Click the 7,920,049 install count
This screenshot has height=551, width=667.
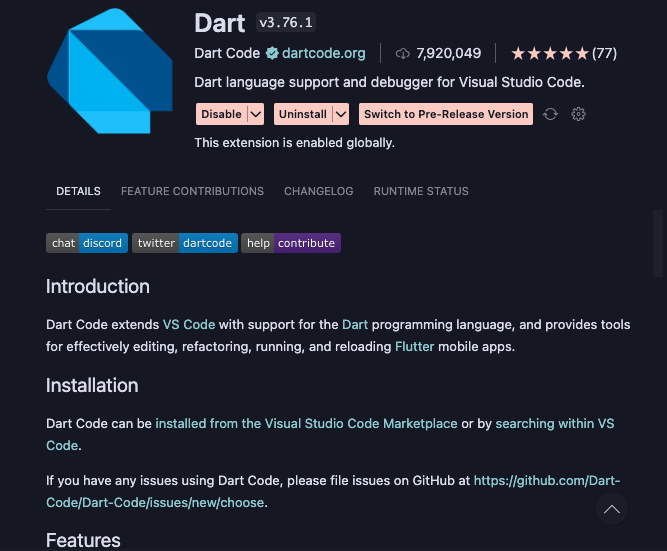[448, 53]
